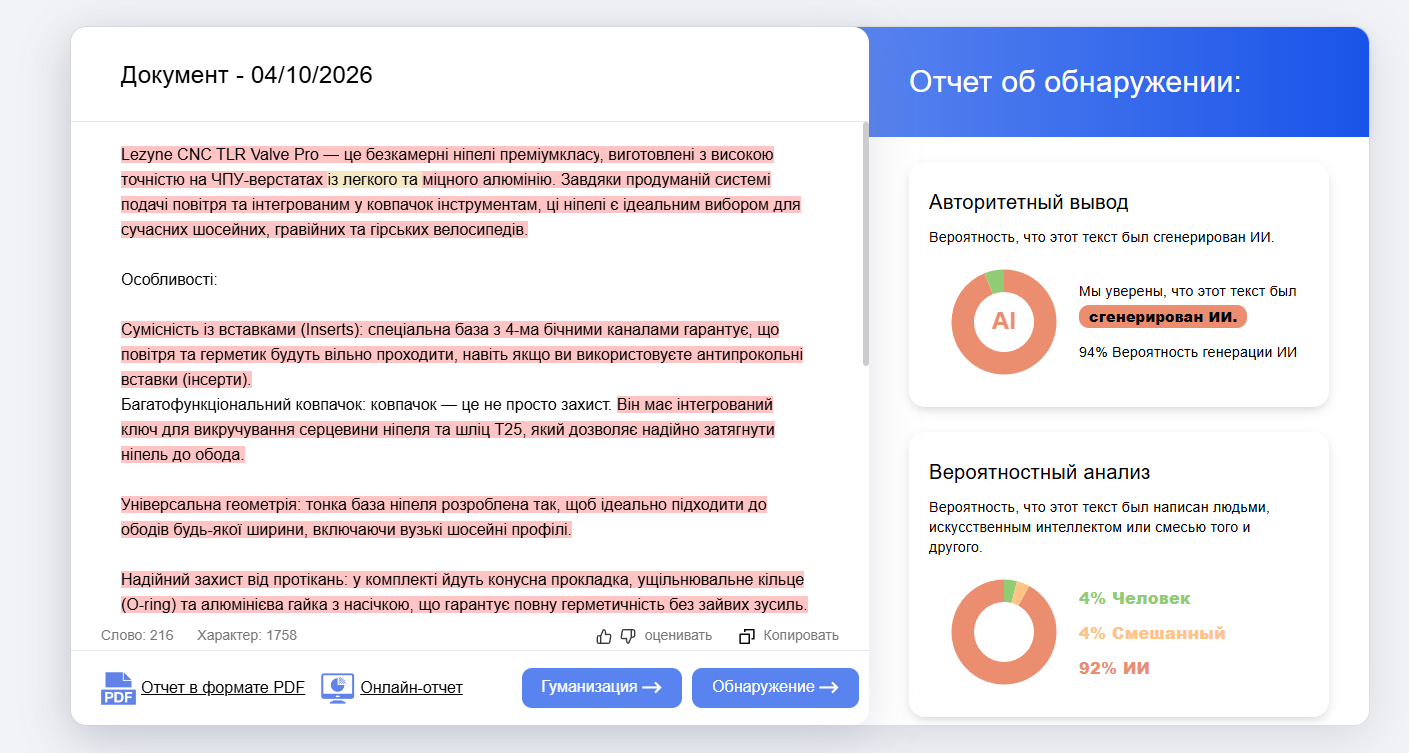Screen dimensions: 1409x753
Task: Click the Отчет об обнаружении: header
Action: 1075,82
